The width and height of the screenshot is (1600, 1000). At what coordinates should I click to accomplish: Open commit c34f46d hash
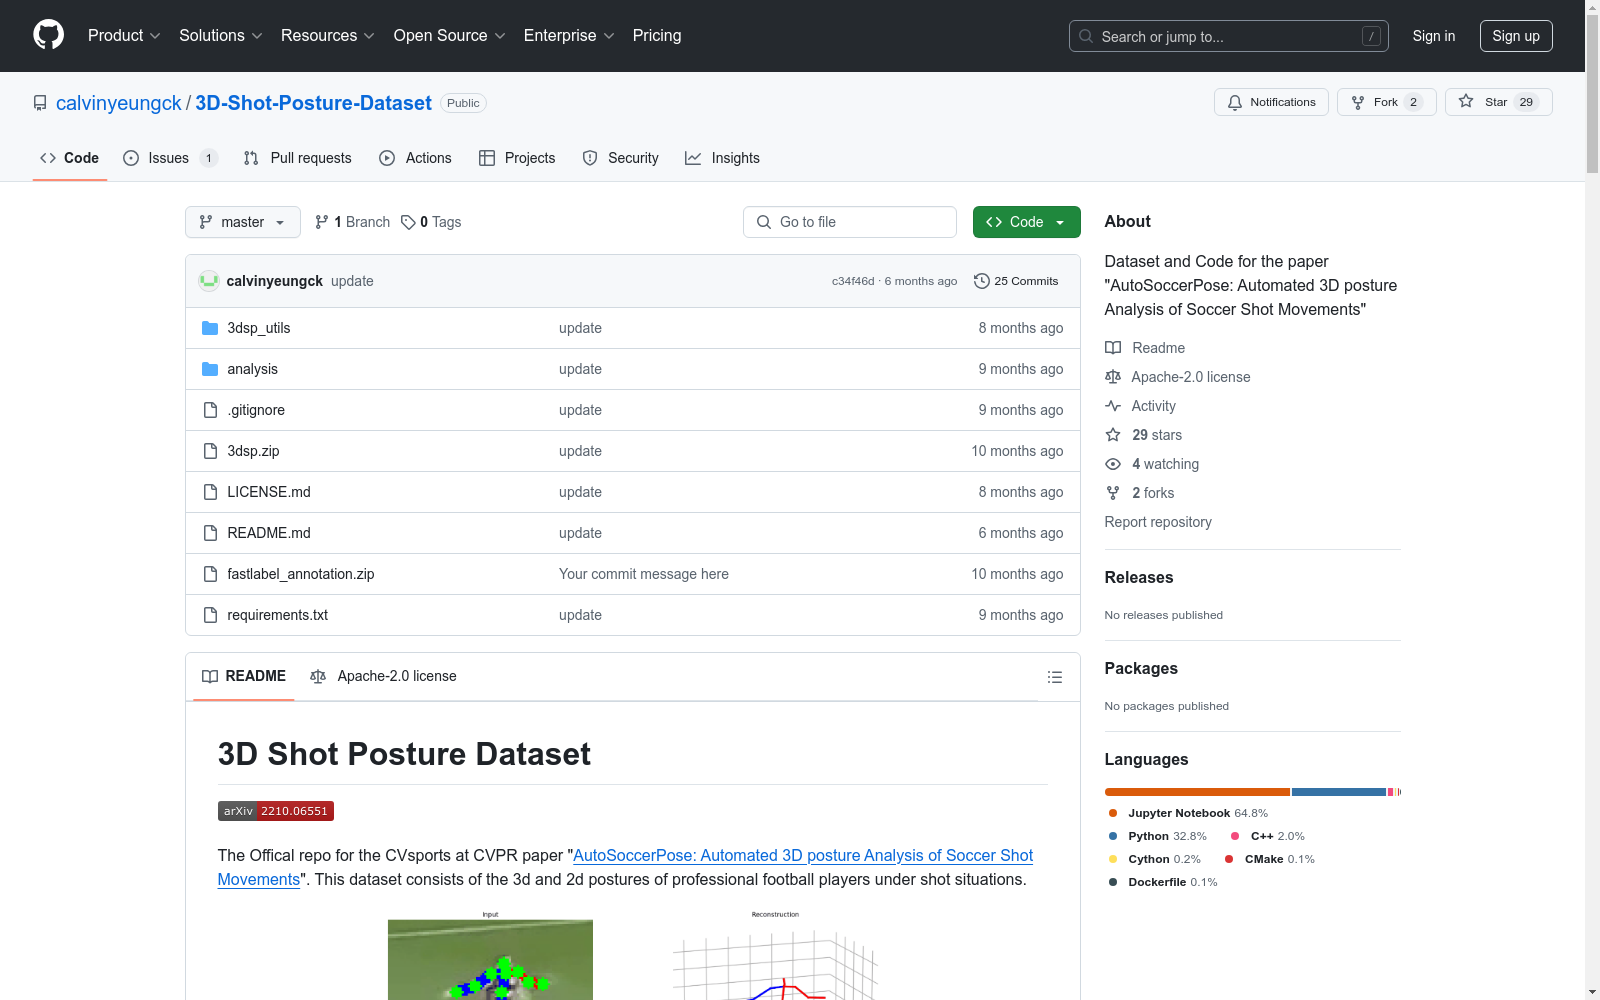click(x=853, y=281)
